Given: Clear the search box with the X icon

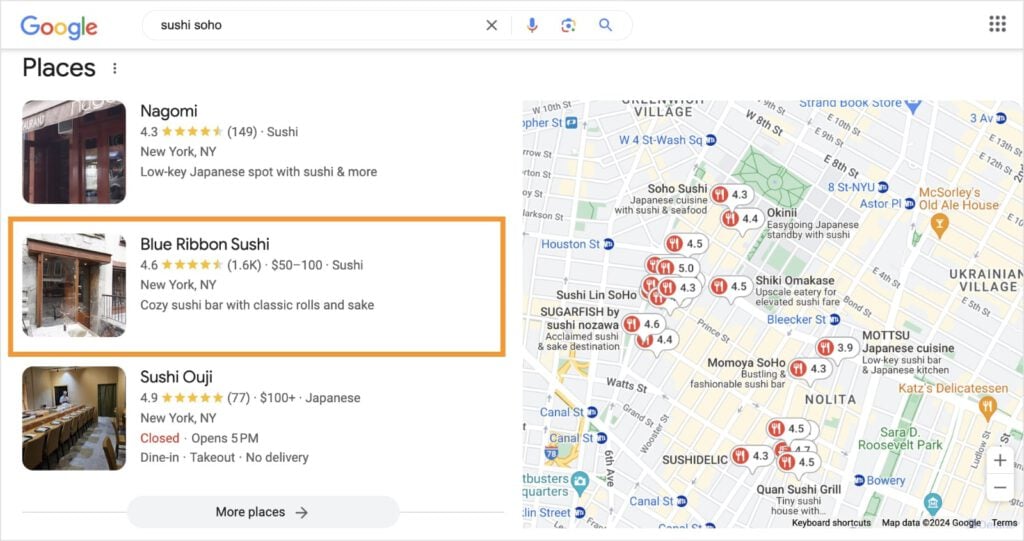Looking at the screenshot, I should point(492,25).
